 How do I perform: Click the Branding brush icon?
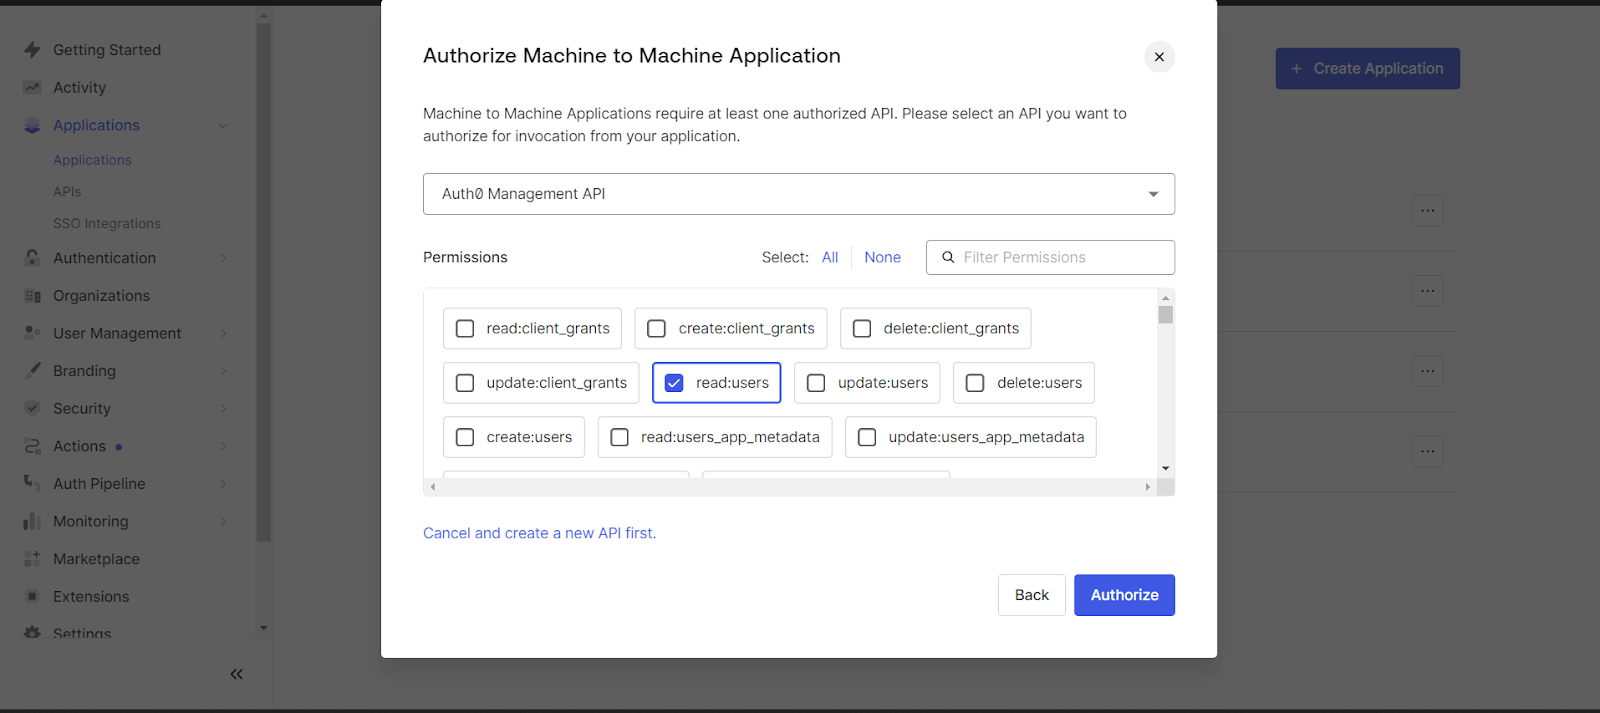pos(32,371)
